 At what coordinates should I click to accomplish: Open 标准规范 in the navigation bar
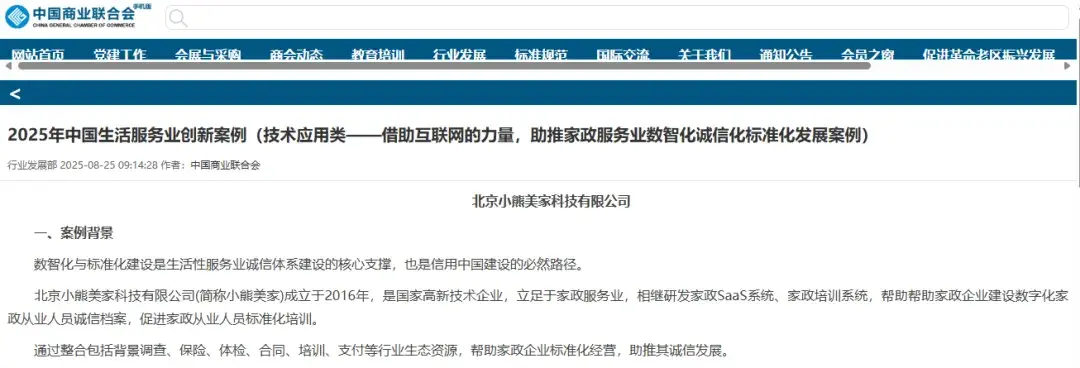click(541, 55)
